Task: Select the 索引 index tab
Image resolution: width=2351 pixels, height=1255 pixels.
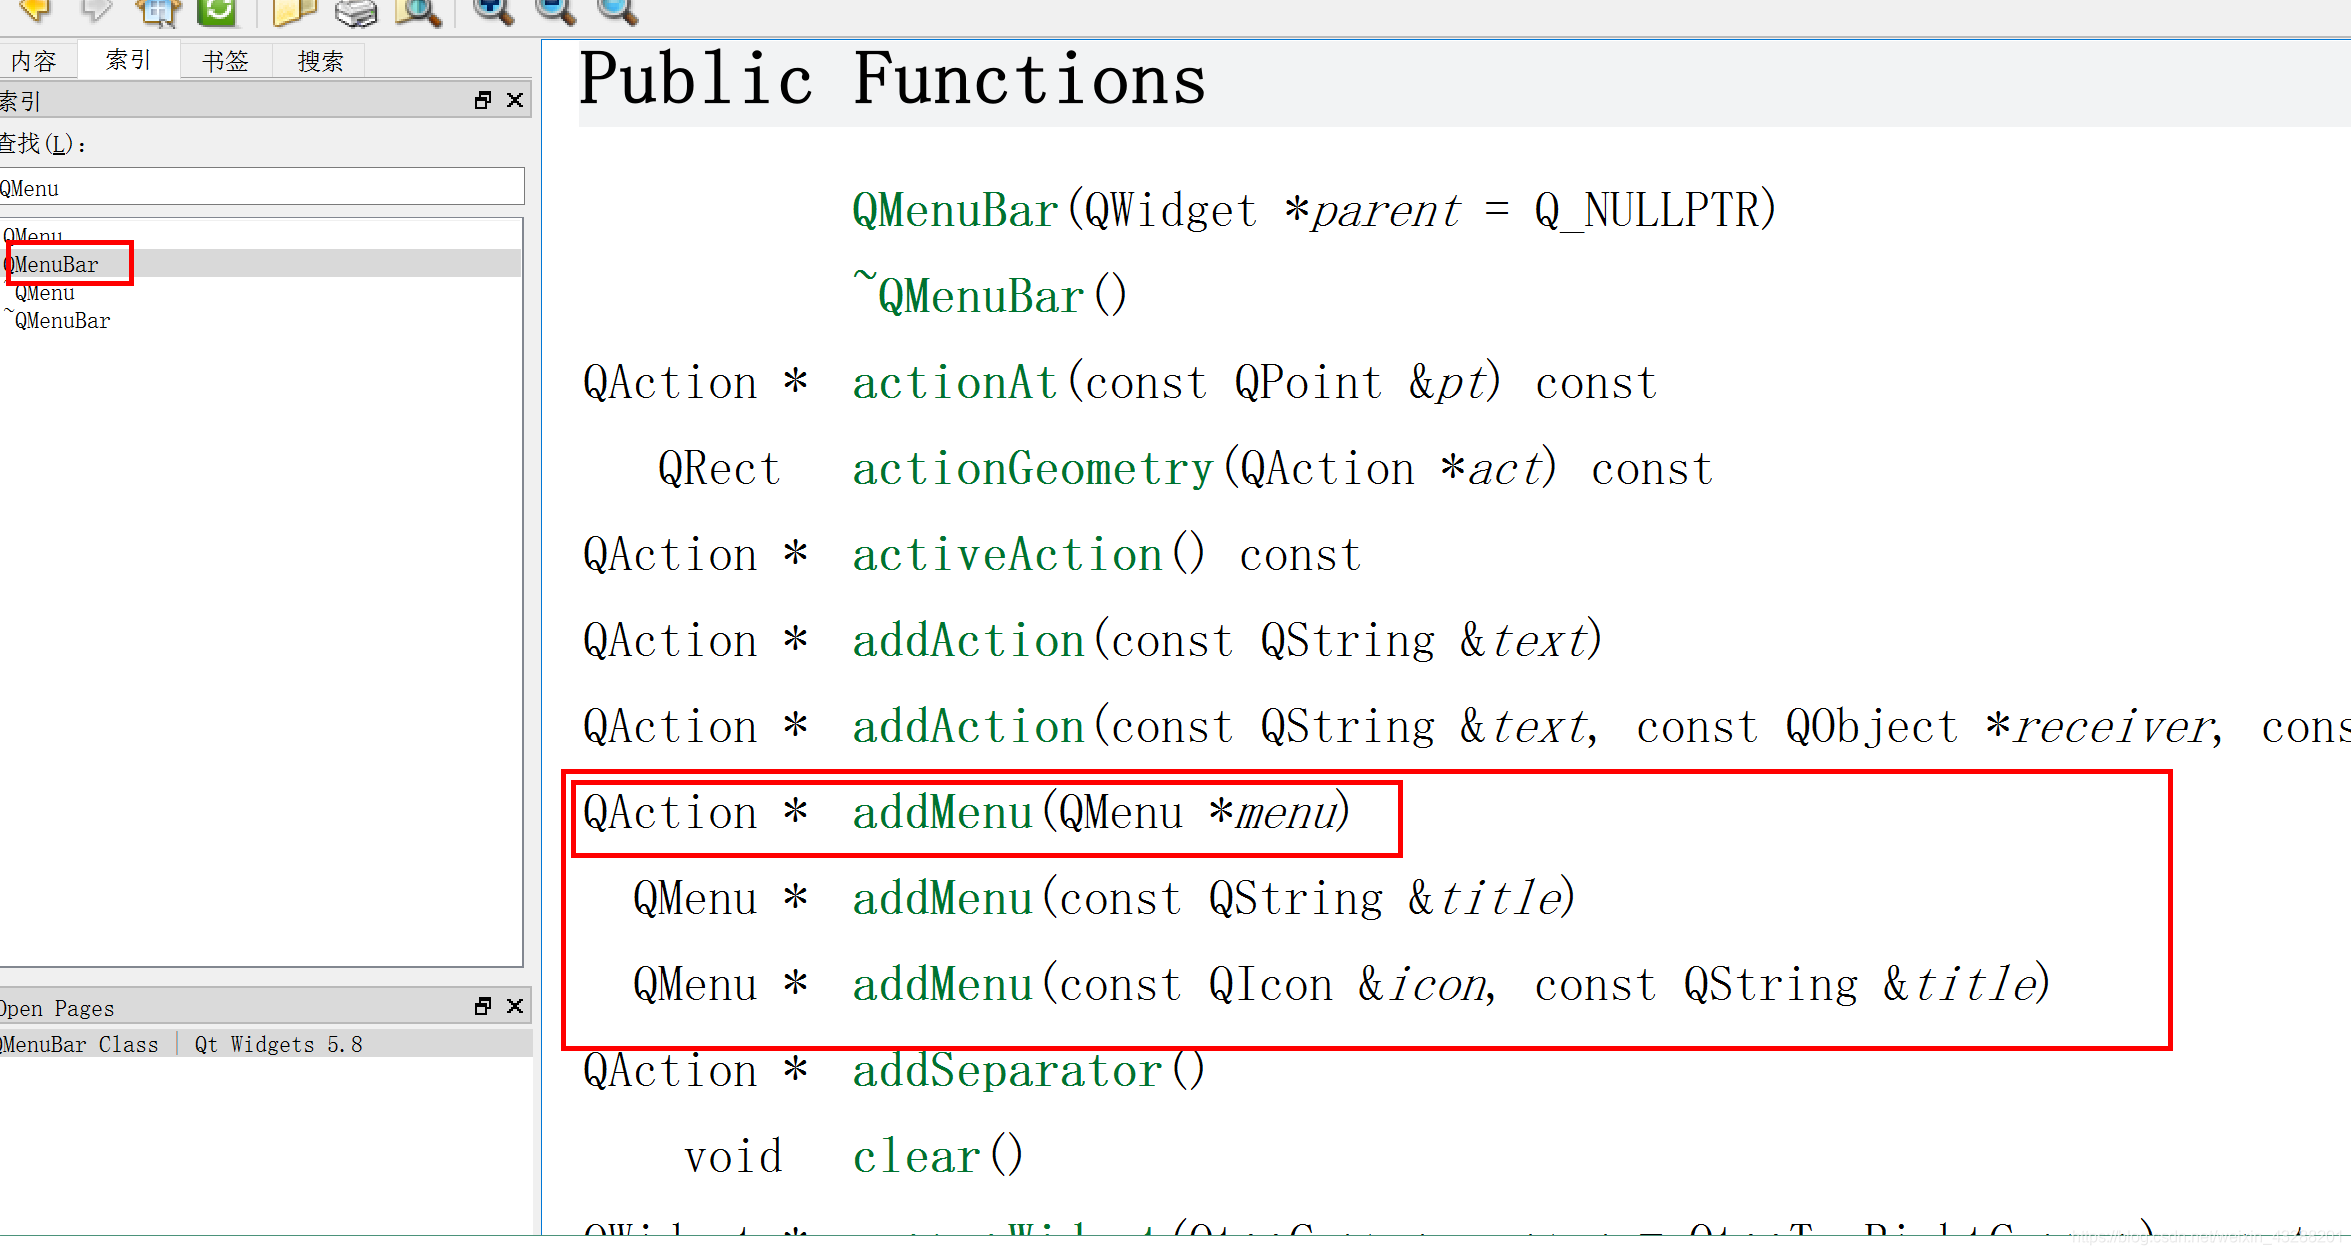Action: coord(128,60)
